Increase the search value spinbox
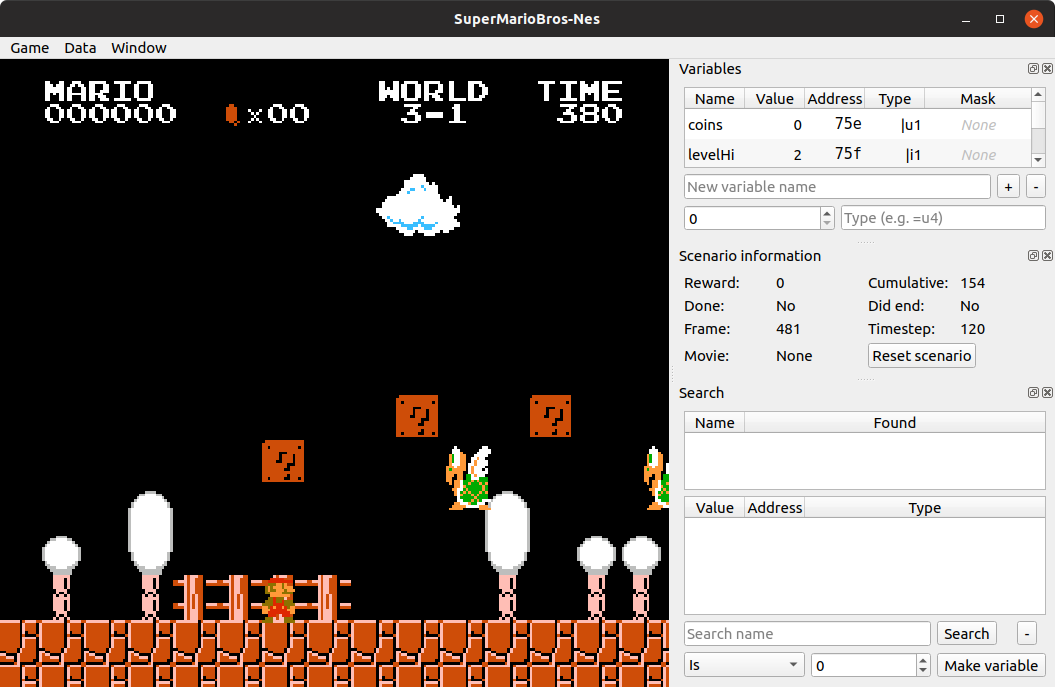Image resolution: width=1055 pixels, height=687 pixels. [x=923, y=660]
